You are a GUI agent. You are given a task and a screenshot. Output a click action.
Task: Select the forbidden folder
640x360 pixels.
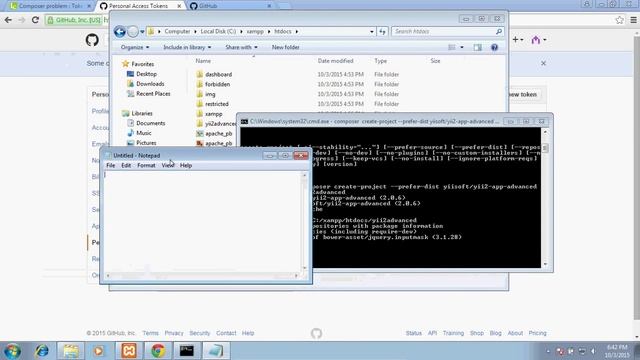pyautogui.click(x=217, y=84)
